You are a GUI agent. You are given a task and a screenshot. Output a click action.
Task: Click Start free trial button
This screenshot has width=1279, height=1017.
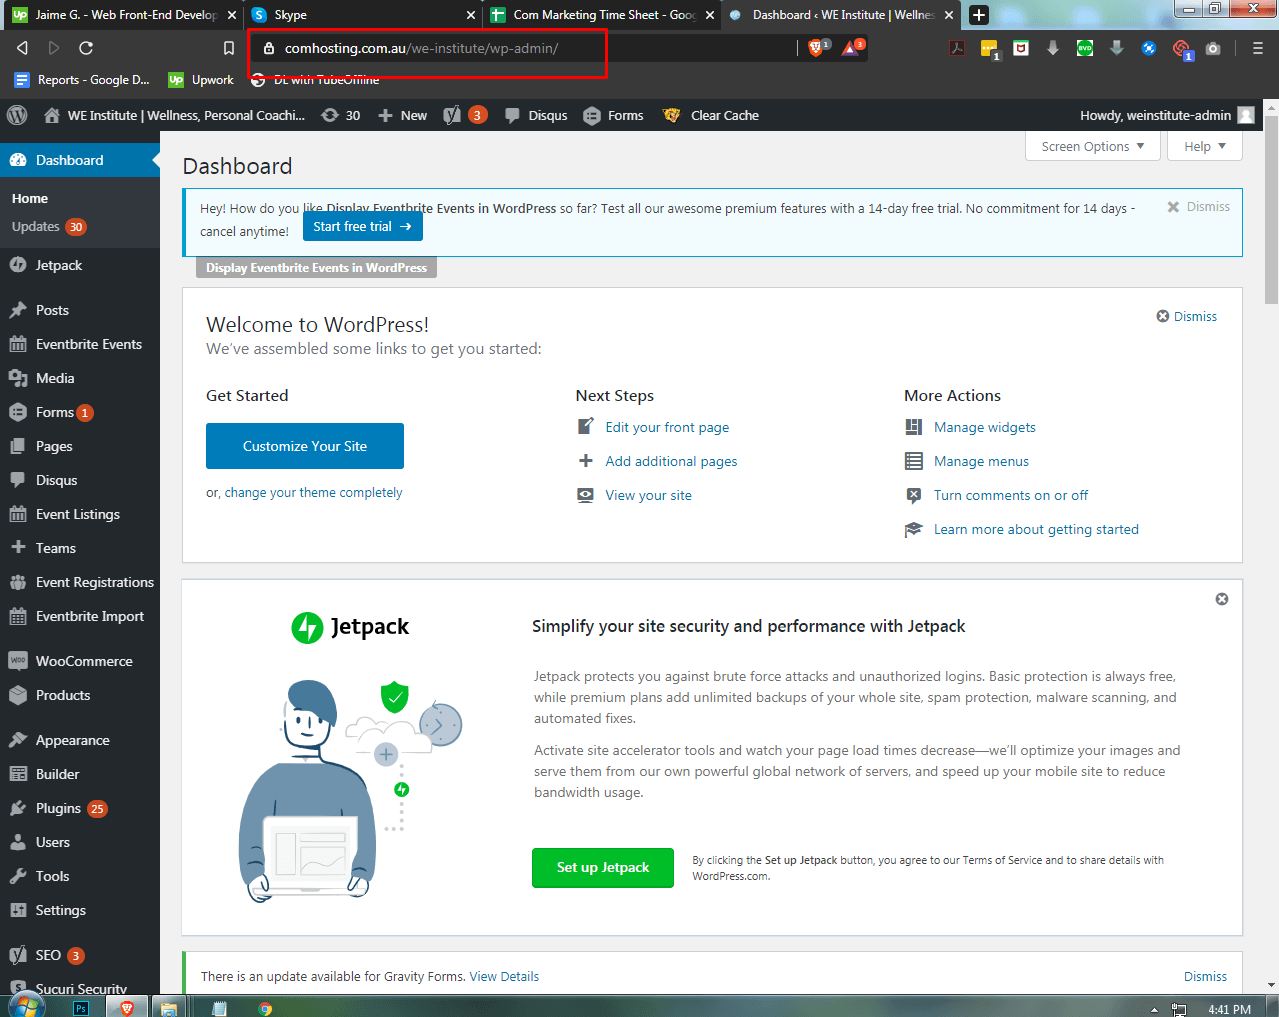[x=362, y=227]
